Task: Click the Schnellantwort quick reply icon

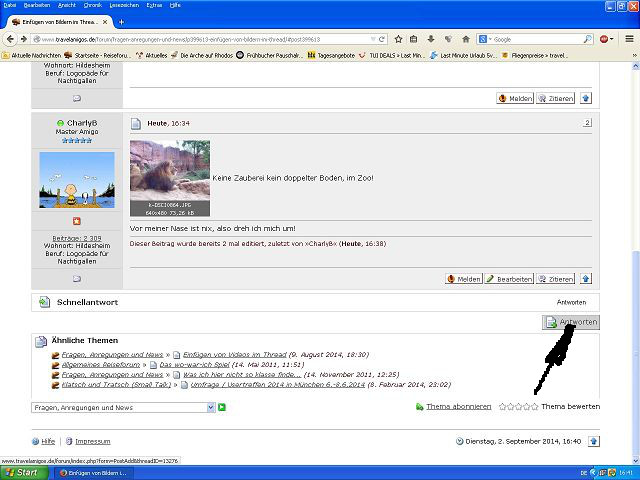Action: 44,301
